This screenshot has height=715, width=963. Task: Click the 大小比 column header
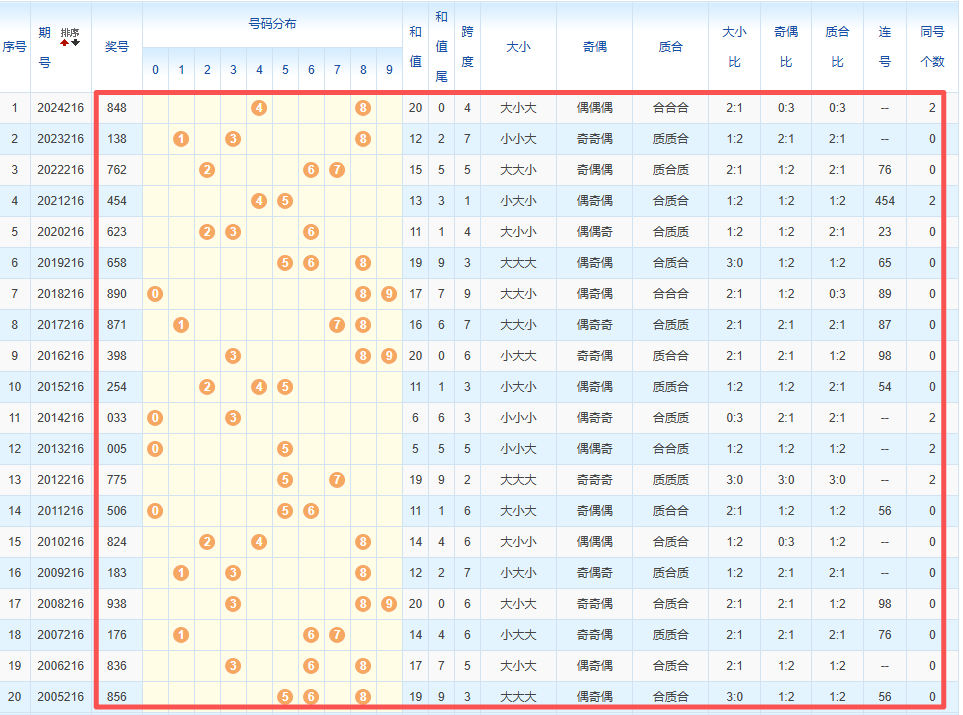pos(734,46)
